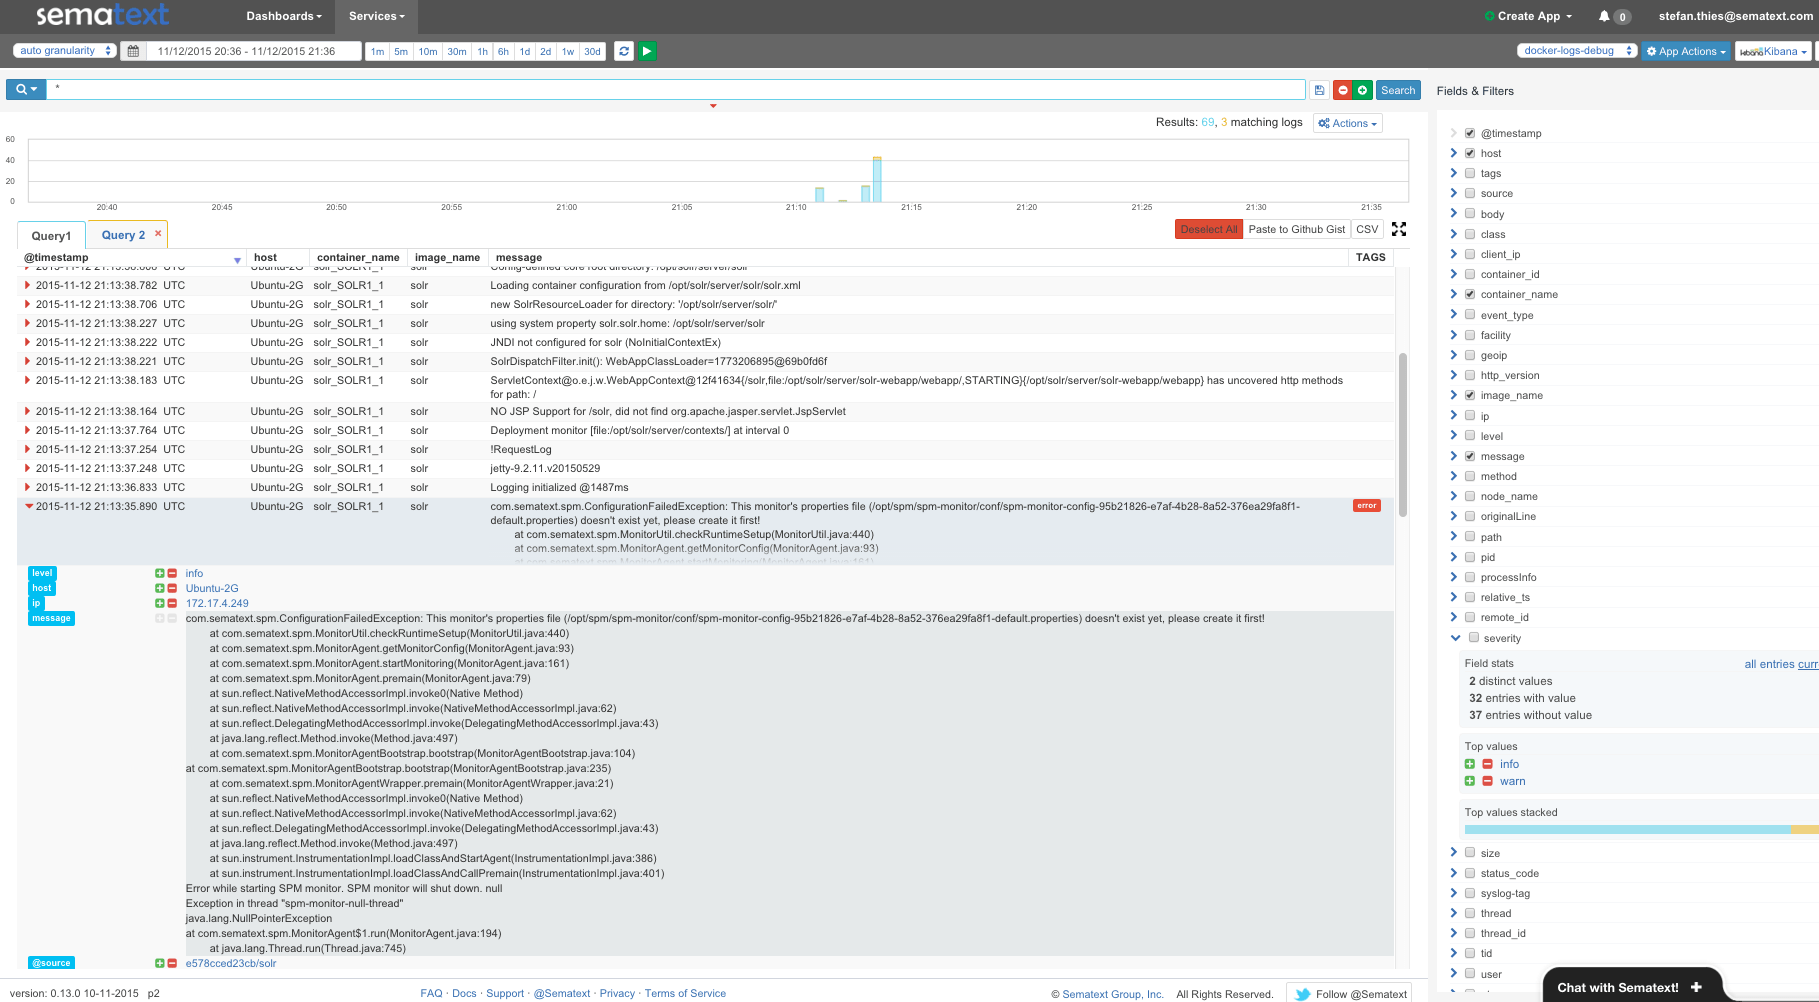Open the Create App menu
The image size is (1819, 1002).
point(1528,16)
